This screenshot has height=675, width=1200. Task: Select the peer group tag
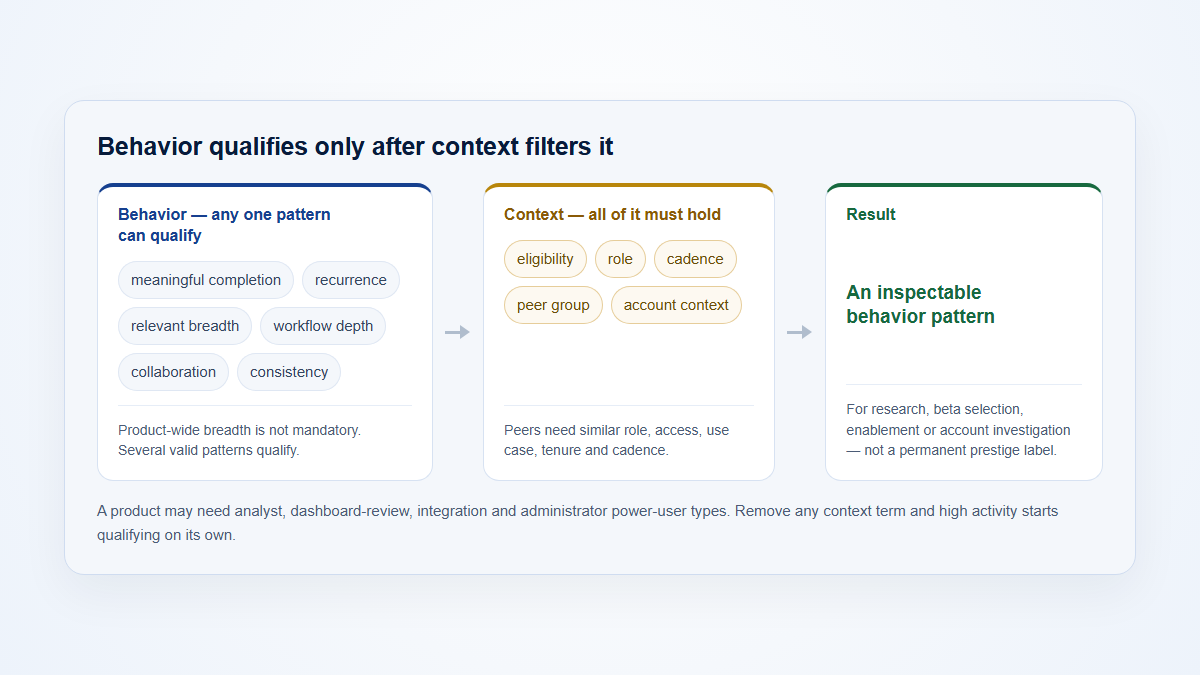click(x=553, y=305)
